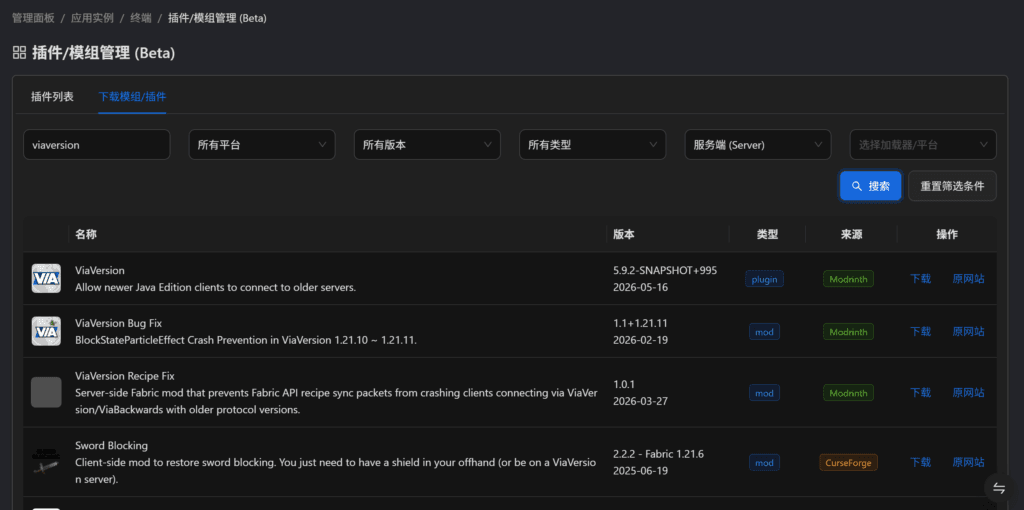1024x510 pixels.
Task: Open the 所有平台 platform dropdown
Action: click(262, 144)
